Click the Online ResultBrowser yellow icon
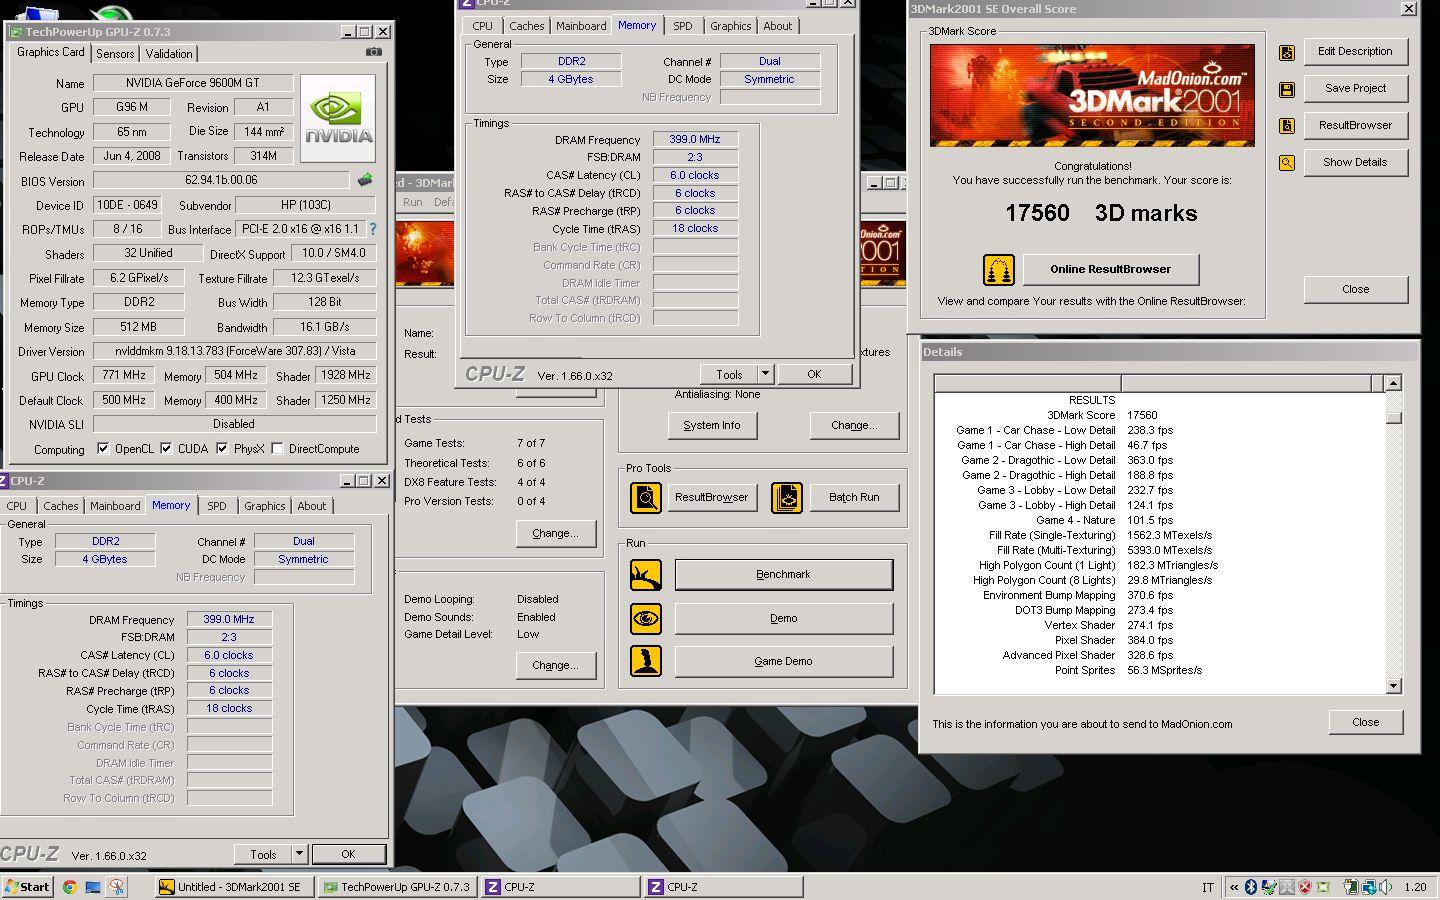Viewport: 1440px width, 900px height. (x=999, y=270)
